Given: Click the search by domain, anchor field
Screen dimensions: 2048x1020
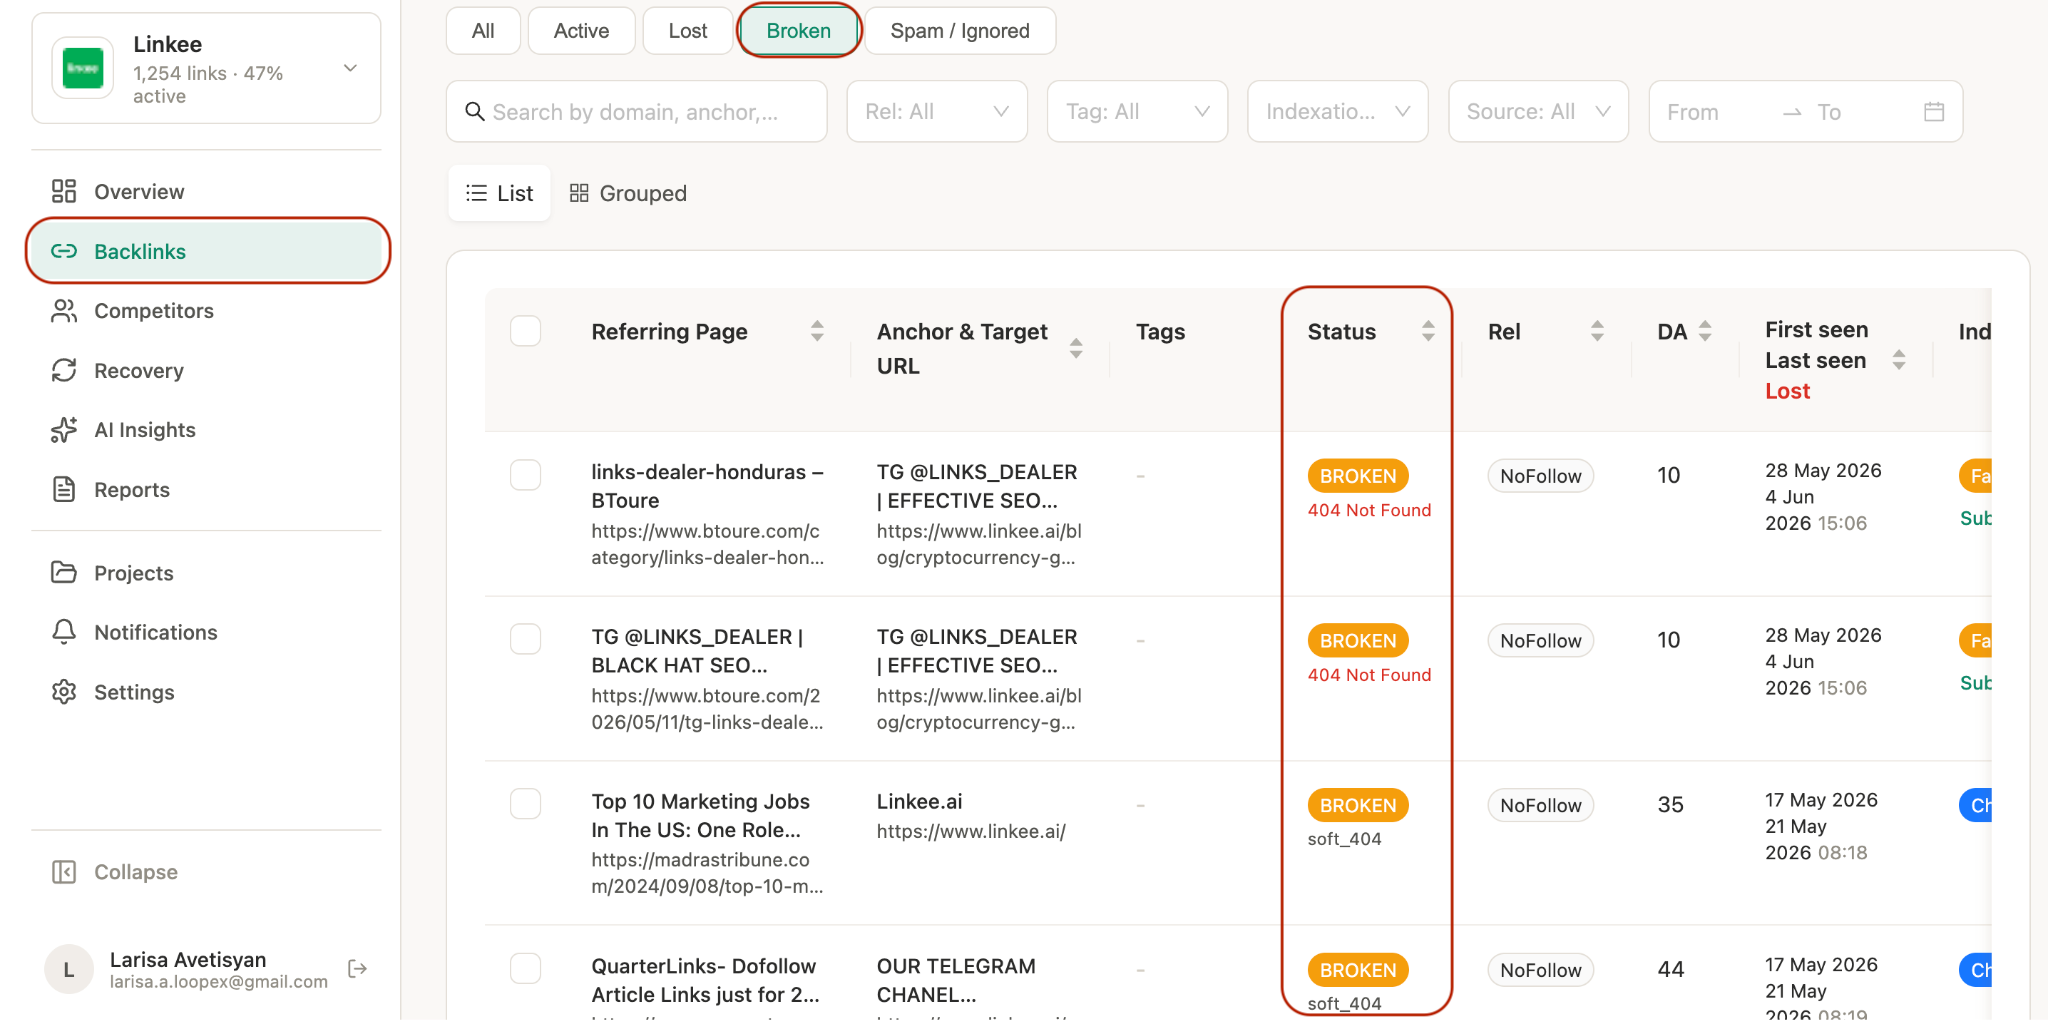Looking at the screenshot, I should pyautogui.click(x=636, y=112).
